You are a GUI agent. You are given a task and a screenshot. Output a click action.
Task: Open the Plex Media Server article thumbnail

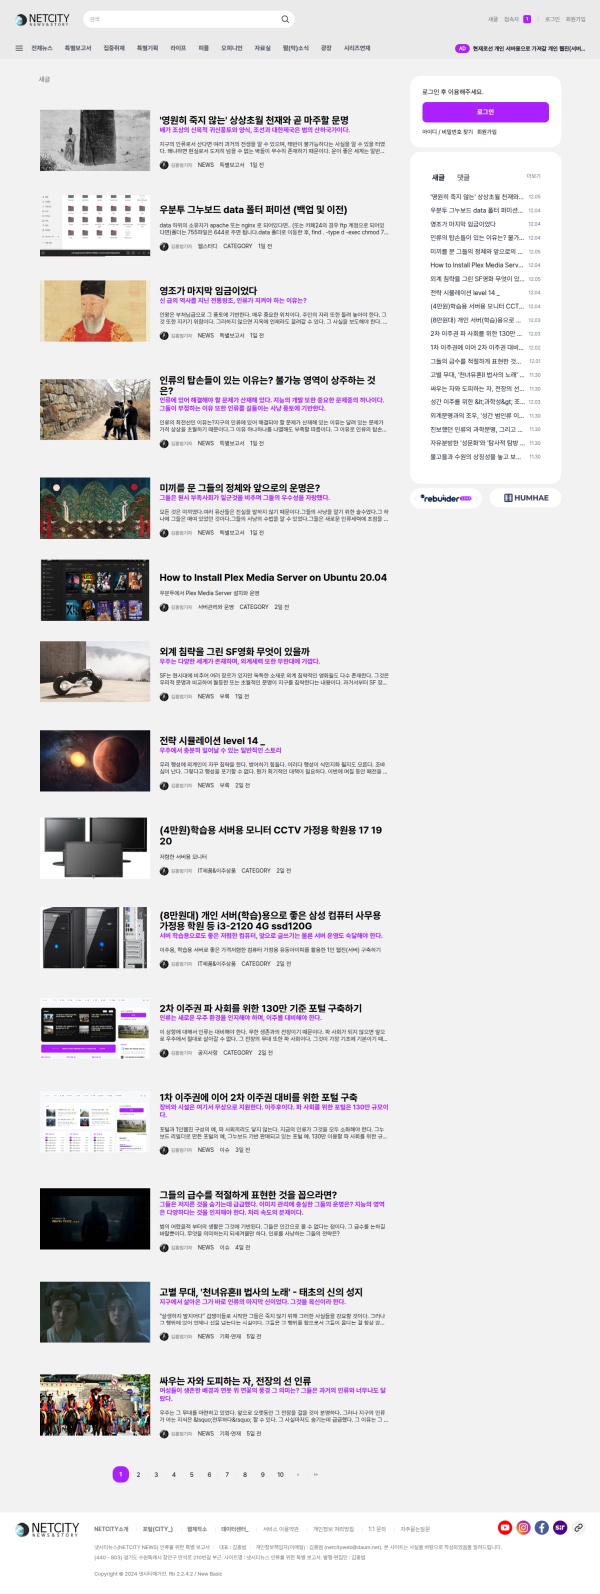click(x=95, y=591)
